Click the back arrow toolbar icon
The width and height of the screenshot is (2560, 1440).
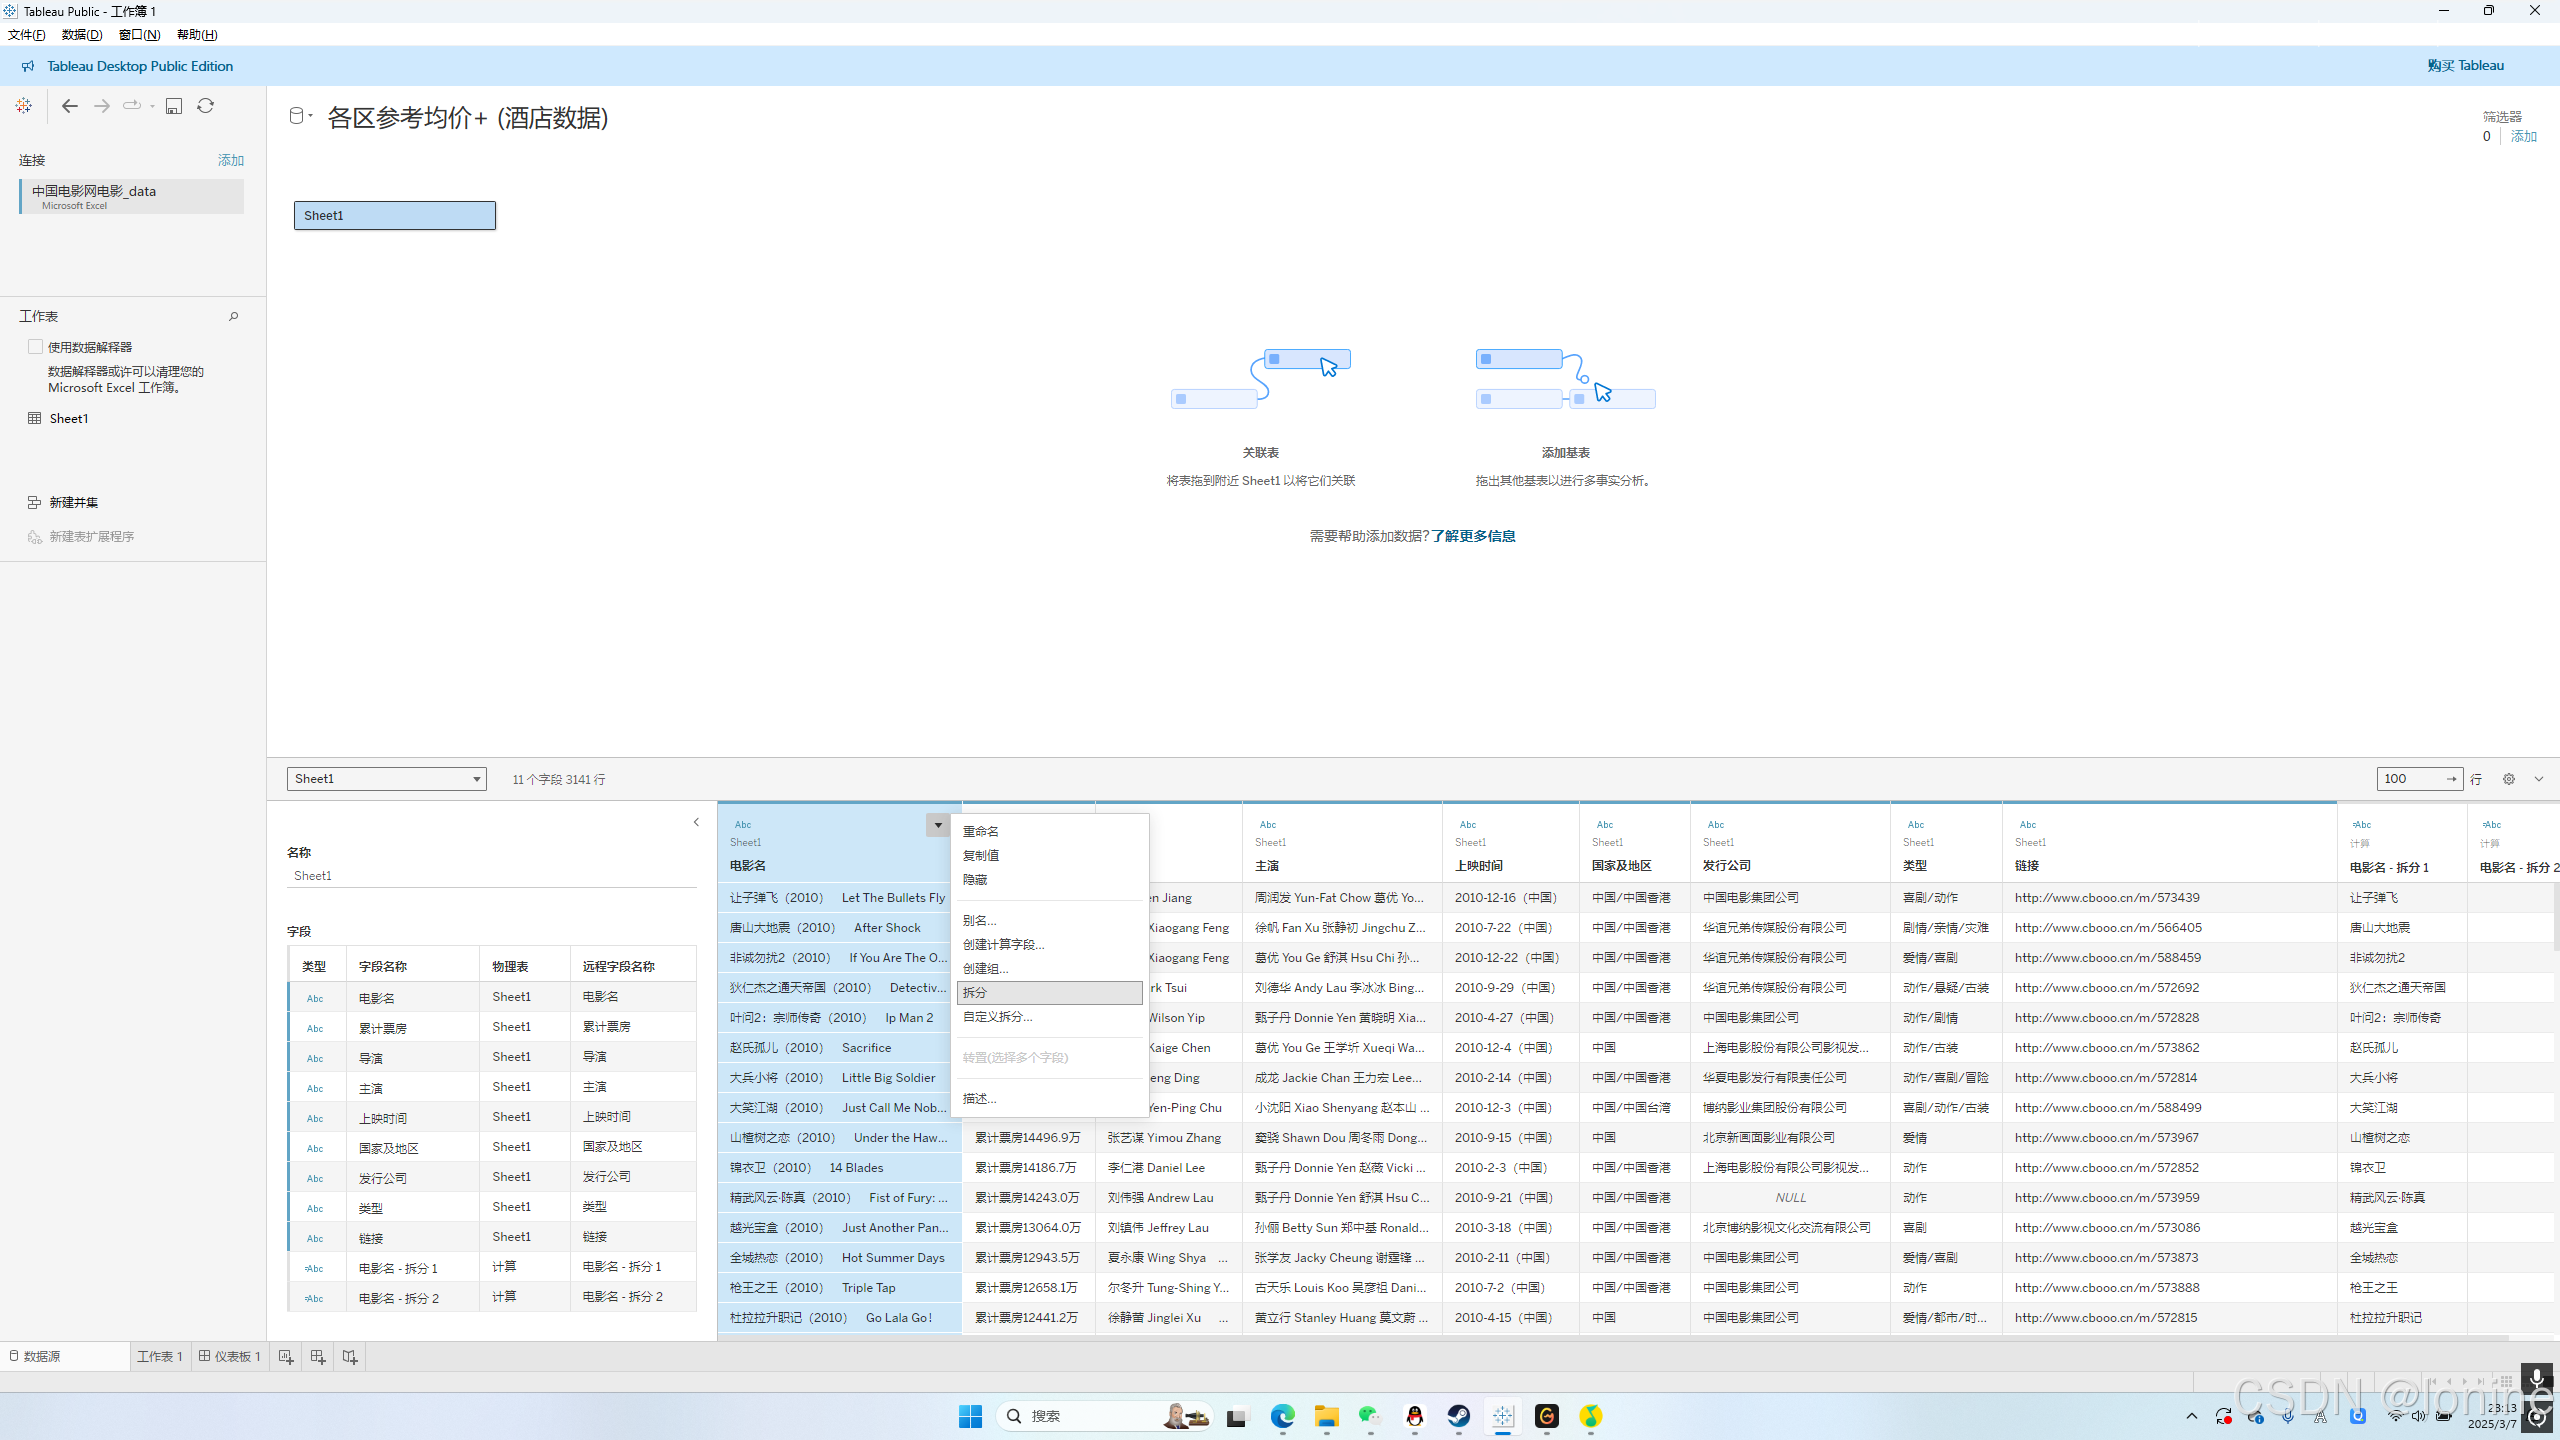69,106
